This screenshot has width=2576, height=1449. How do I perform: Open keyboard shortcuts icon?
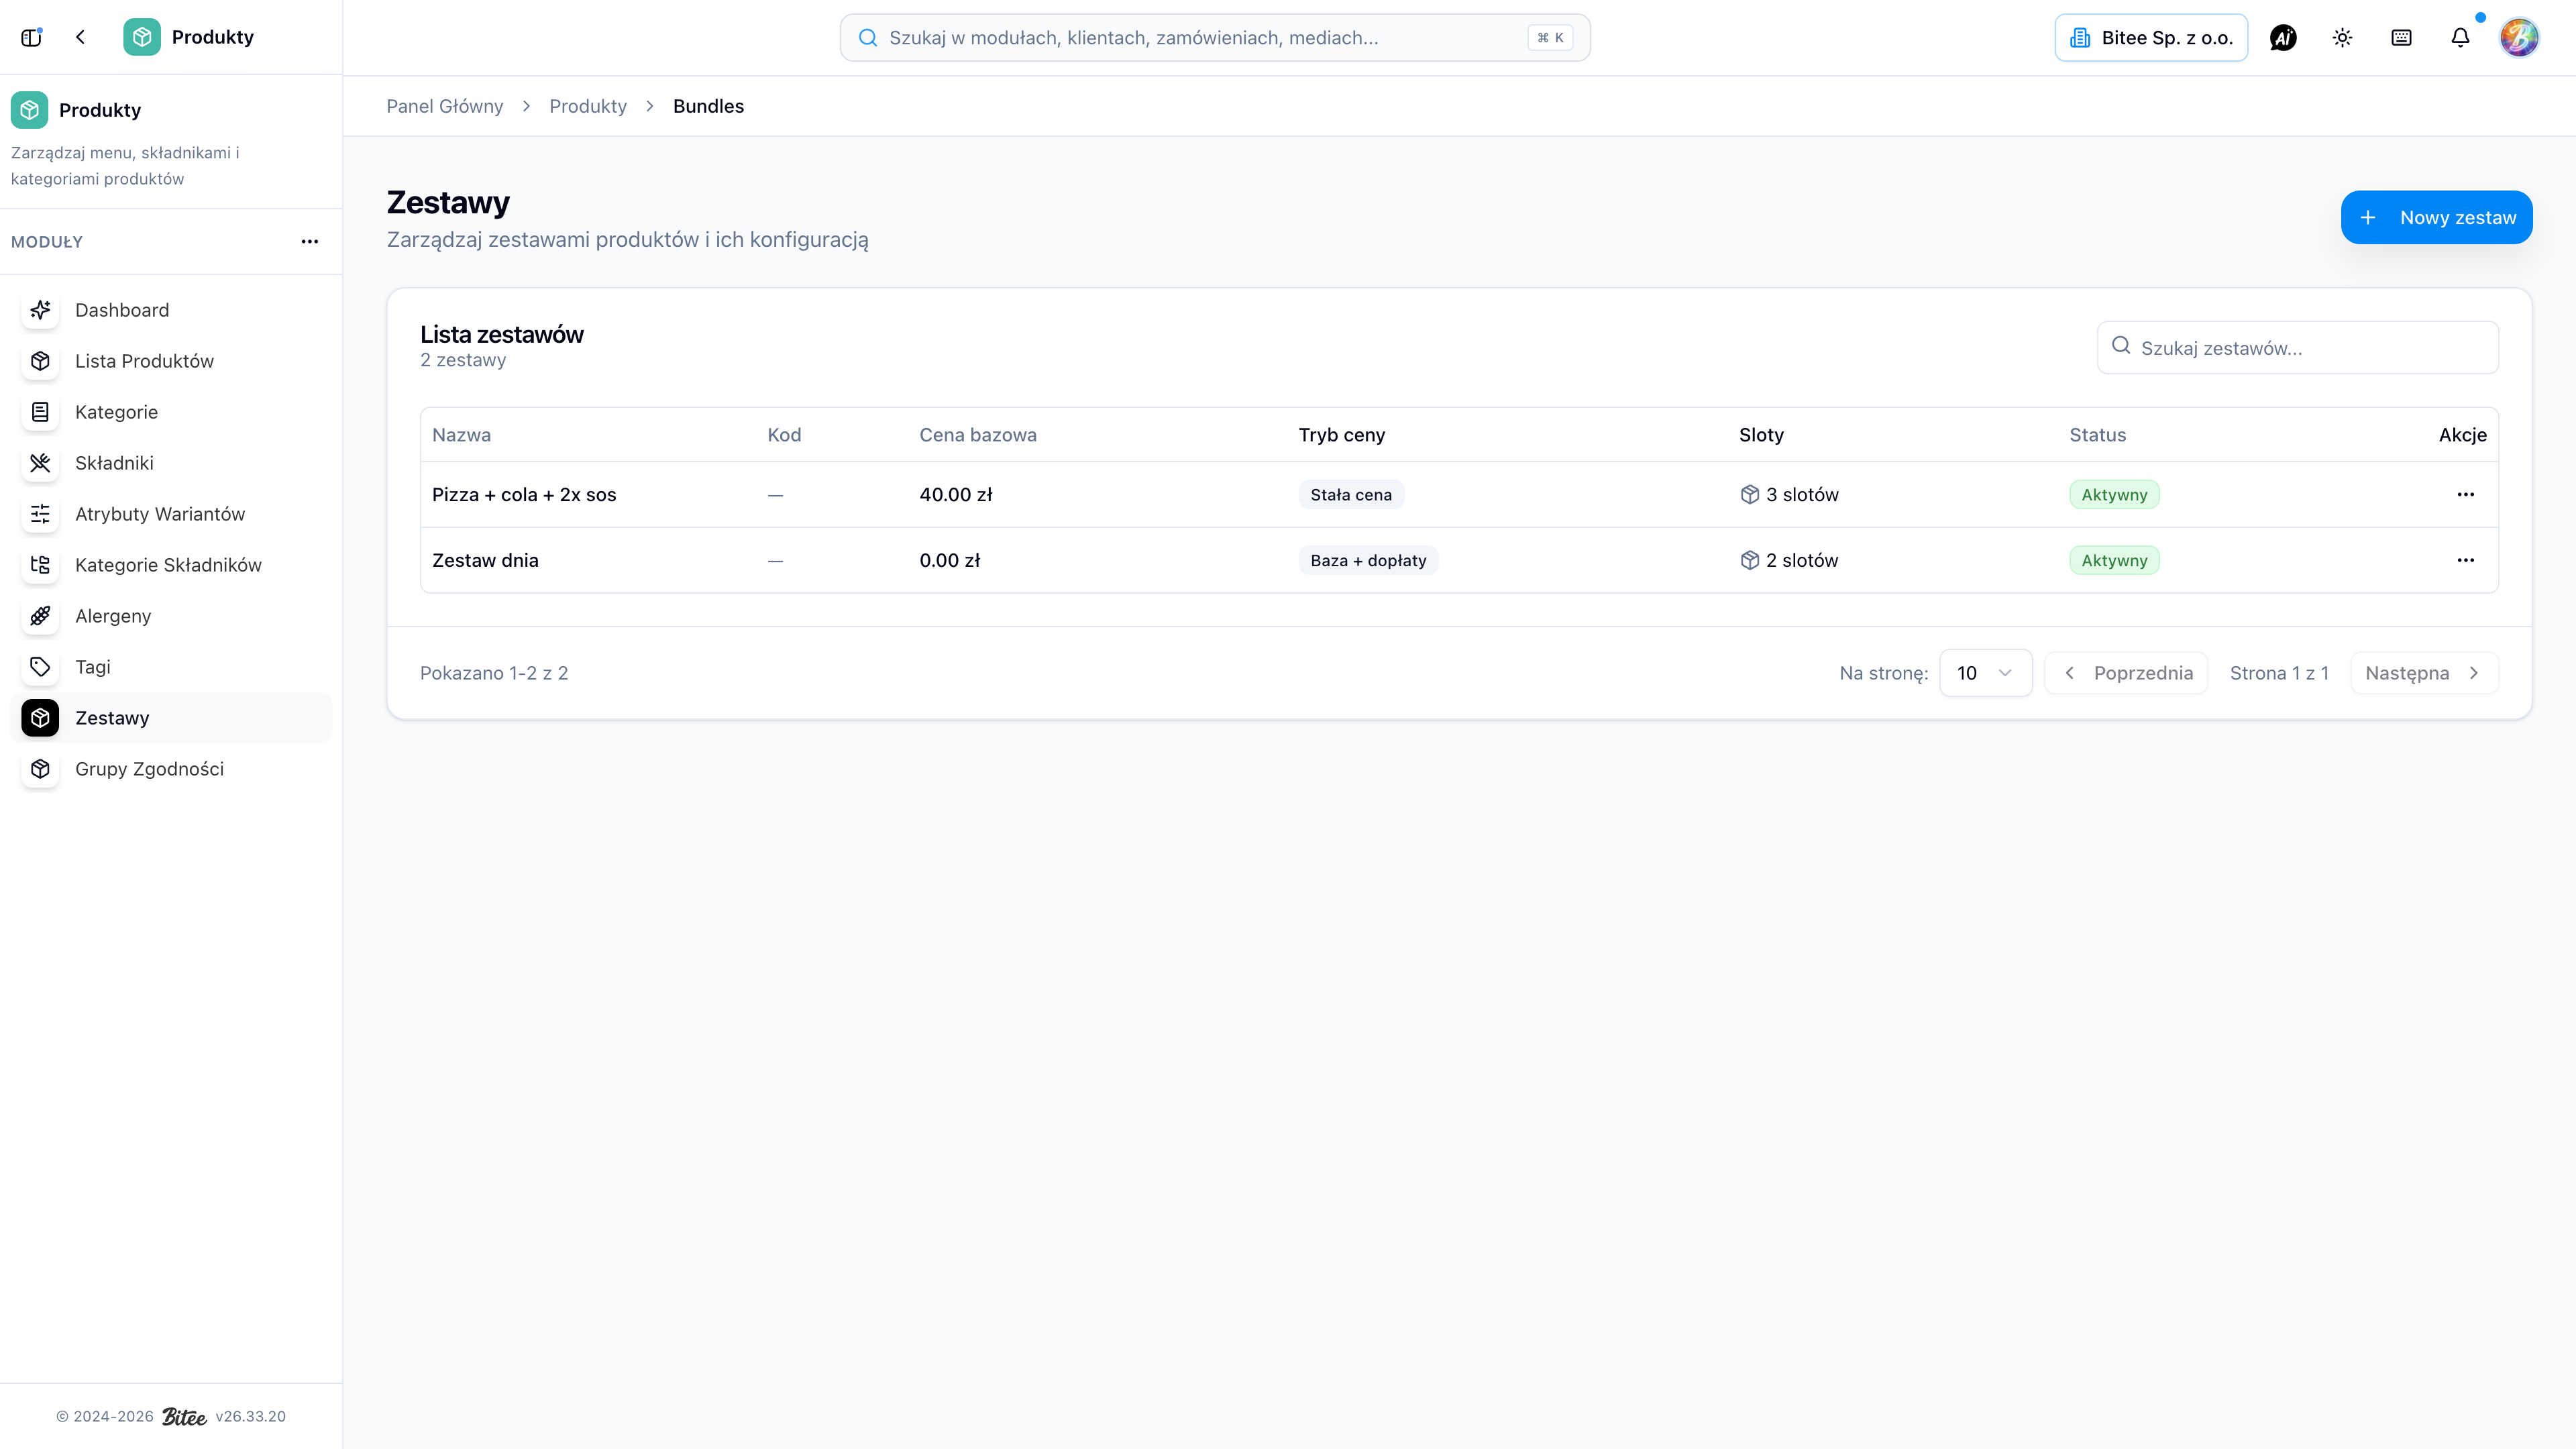pos(2401,38)
